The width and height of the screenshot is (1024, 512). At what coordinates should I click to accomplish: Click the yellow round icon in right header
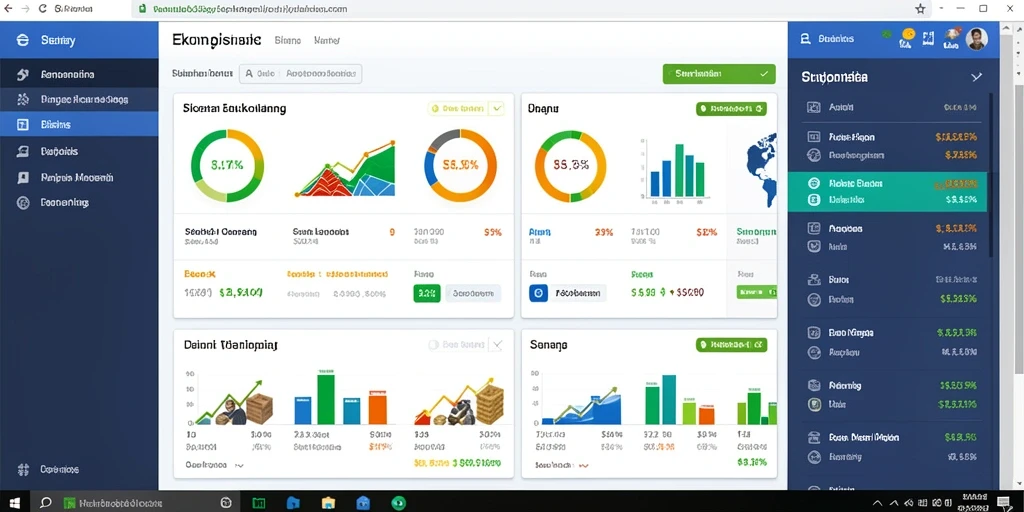[x=908, y=34]
